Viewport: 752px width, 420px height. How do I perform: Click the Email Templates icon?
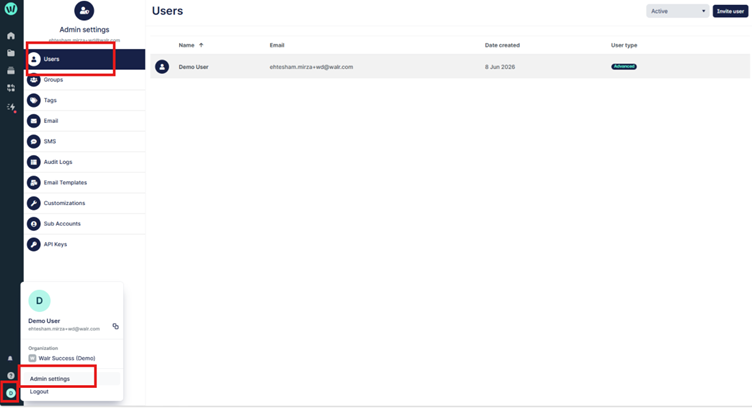pyautogui.click(x=34, y=183)
